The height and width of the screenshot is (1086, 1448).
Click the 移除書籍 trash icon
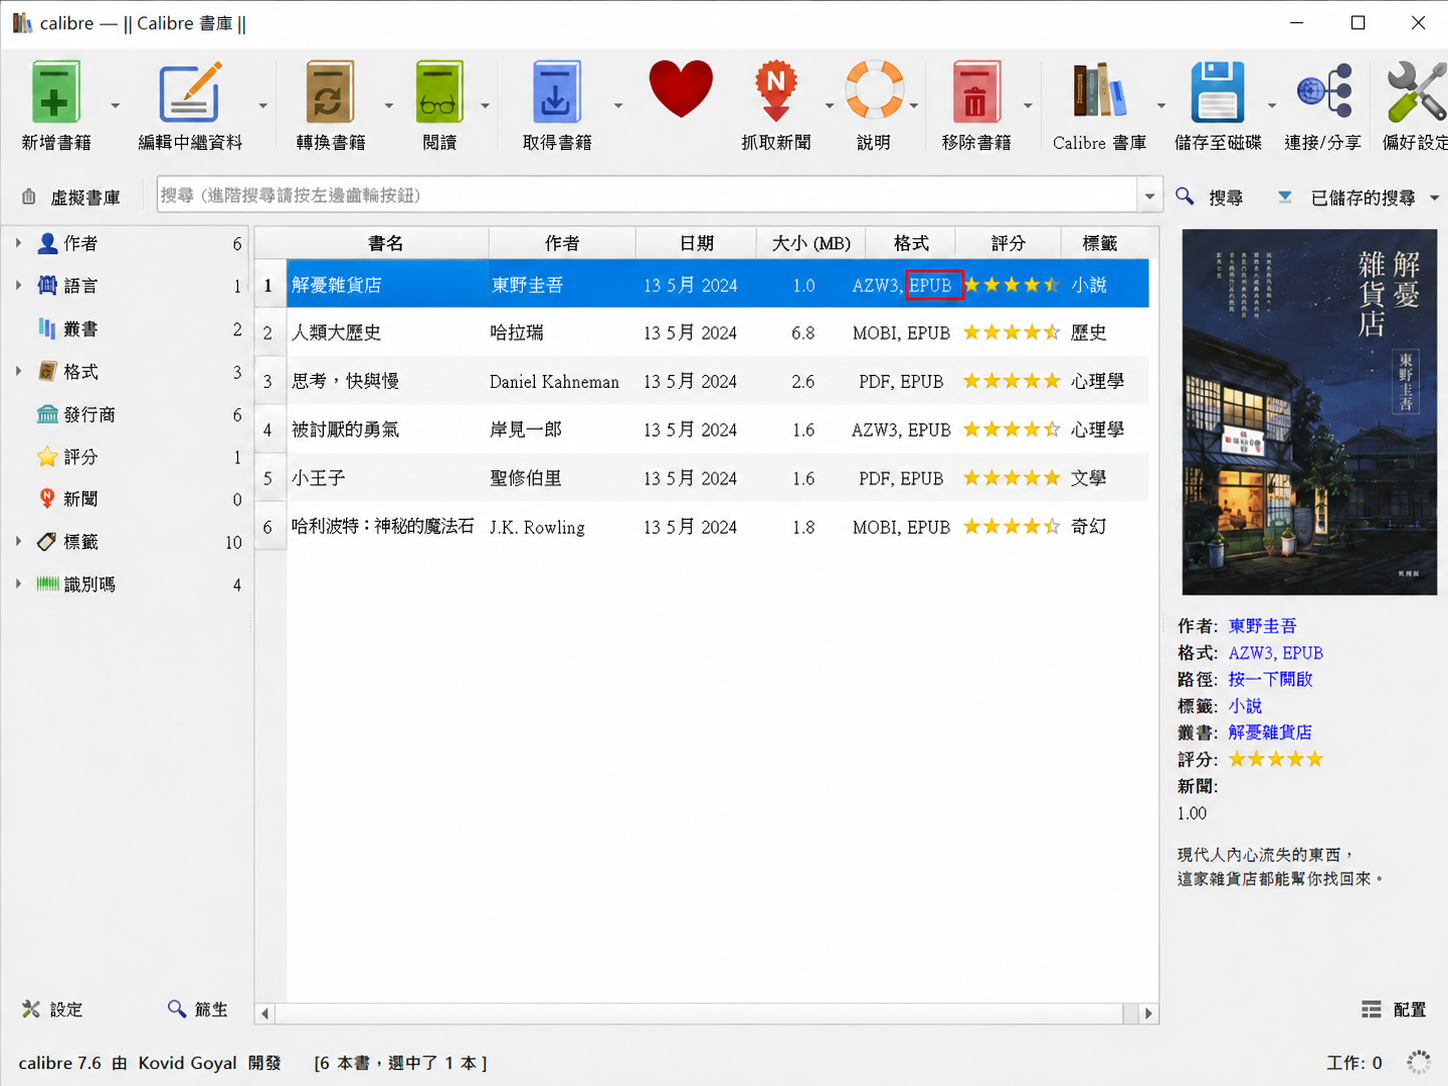point(976,92)
